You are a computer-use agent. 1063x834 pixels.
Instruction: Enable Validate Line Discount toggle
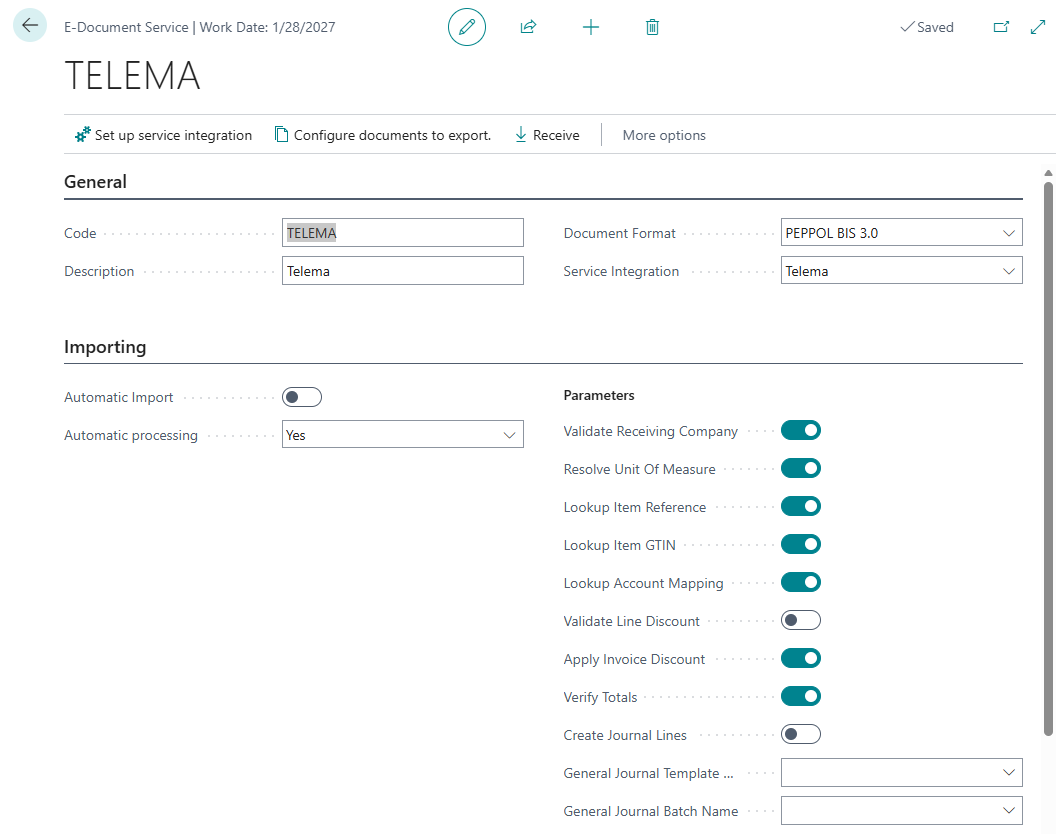click(800, 621)
